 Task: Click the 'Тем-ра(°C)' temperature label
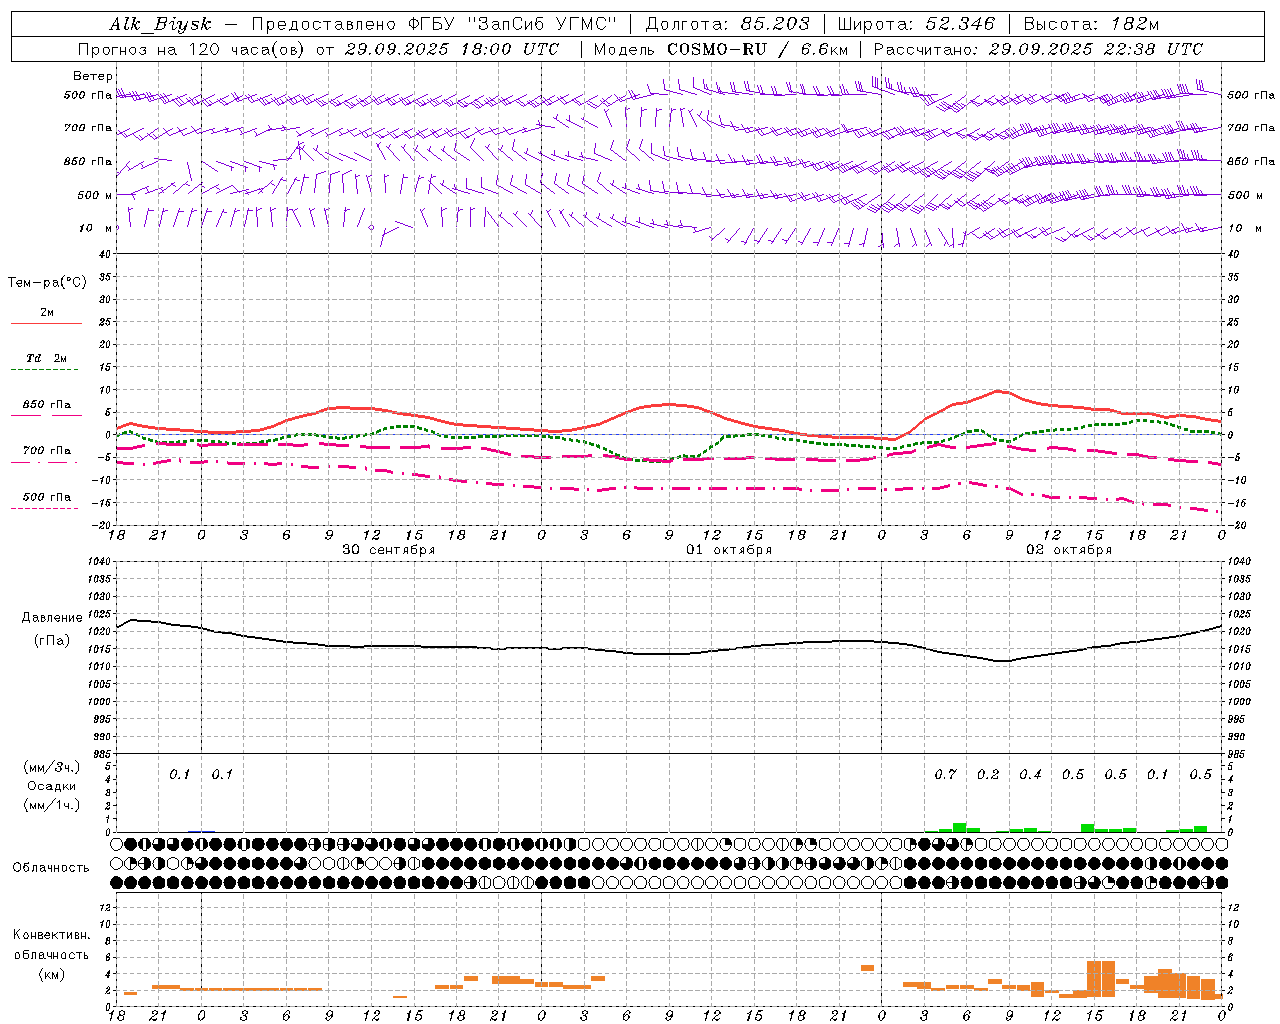coord(47,283)
